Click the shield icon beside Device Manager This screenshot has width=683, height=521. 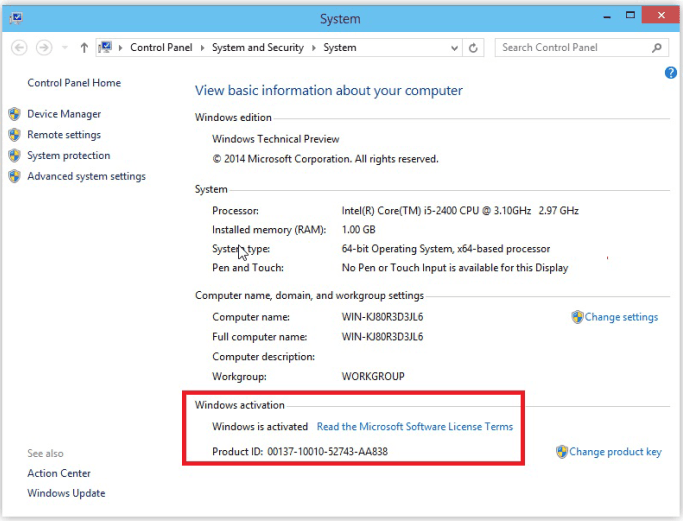14,114
